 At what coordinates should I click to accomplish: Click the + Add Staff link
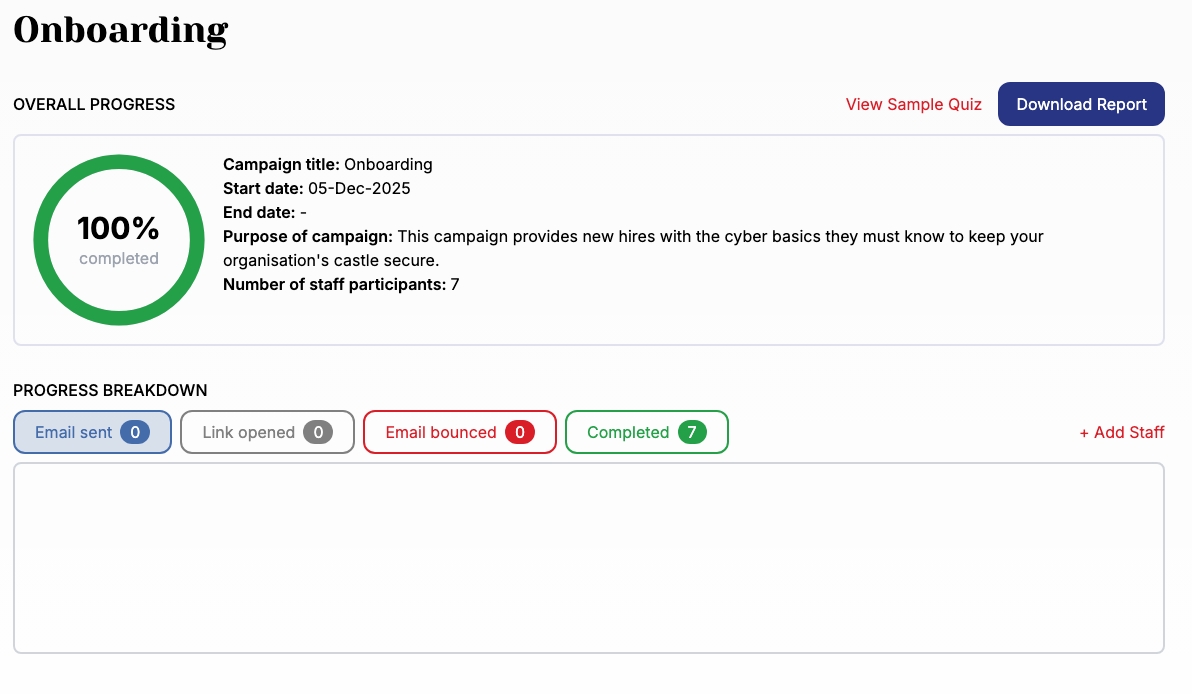(x=1121, y=432)
